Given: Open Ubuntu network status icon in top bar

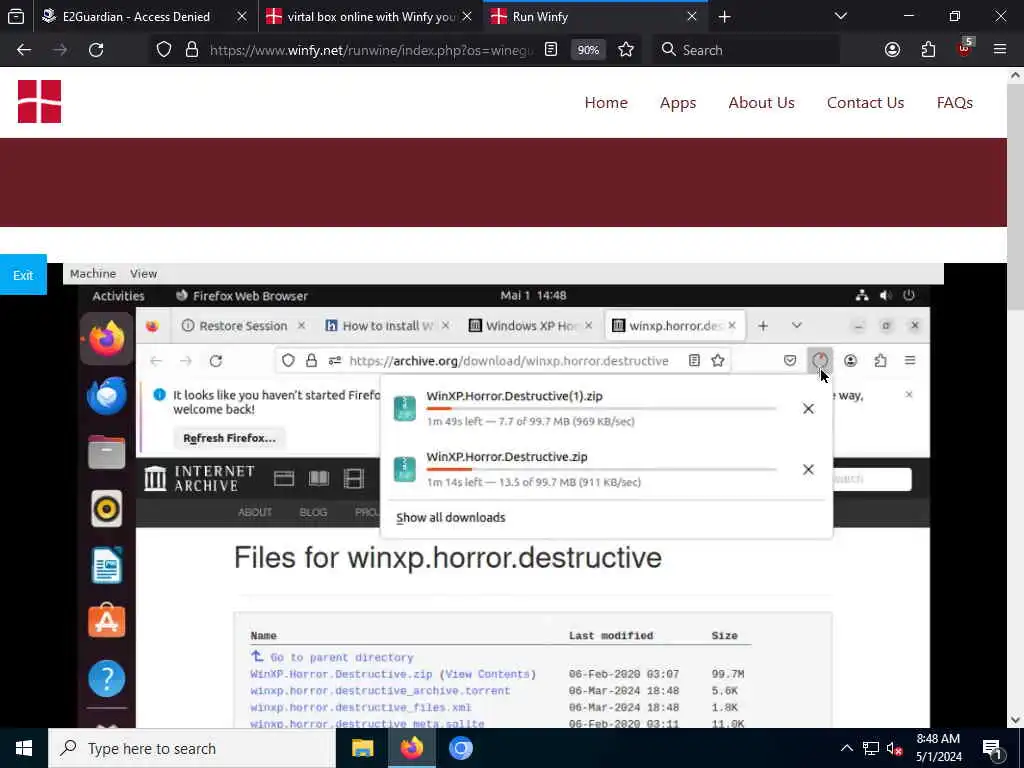Looking at the screenshot, I should click(x=862, y=295).
